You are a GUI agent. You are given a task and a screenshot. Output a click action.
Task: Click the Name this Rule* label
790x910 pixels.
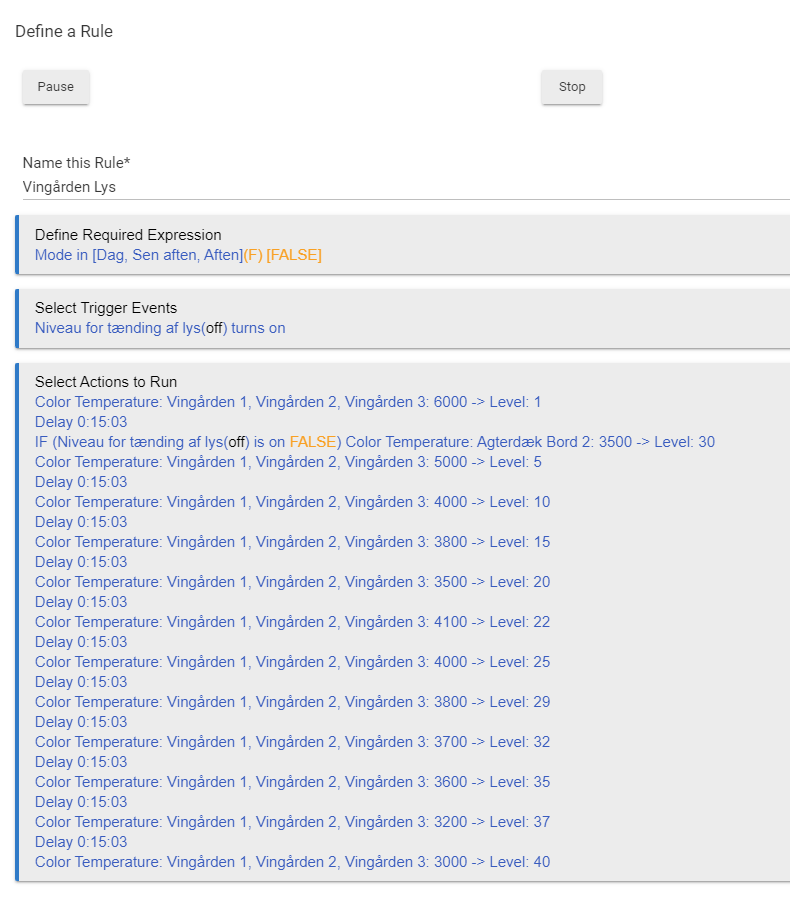point(76,163)
